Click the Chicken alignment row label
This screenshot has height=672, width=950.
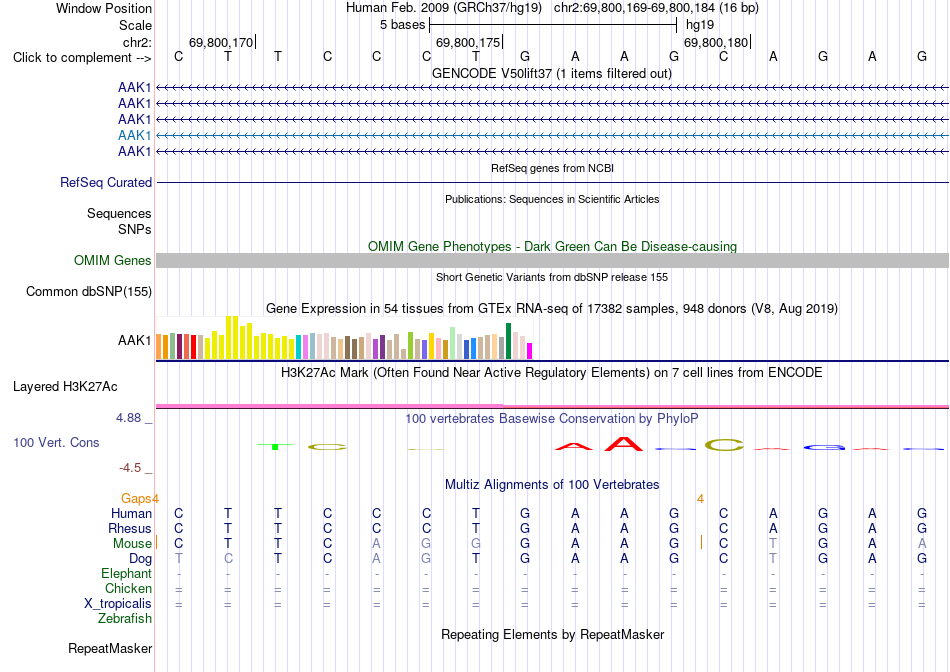tap(128, 588)
